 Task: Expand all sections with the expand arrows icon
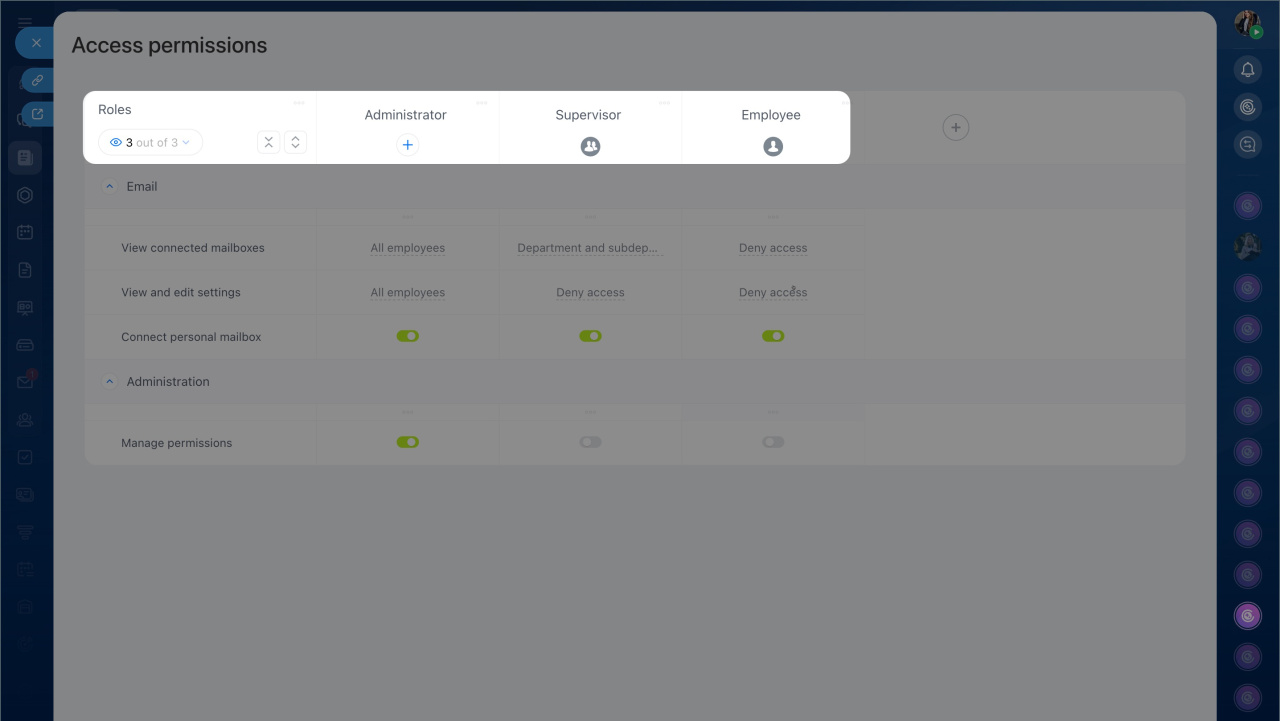(295, 142)
